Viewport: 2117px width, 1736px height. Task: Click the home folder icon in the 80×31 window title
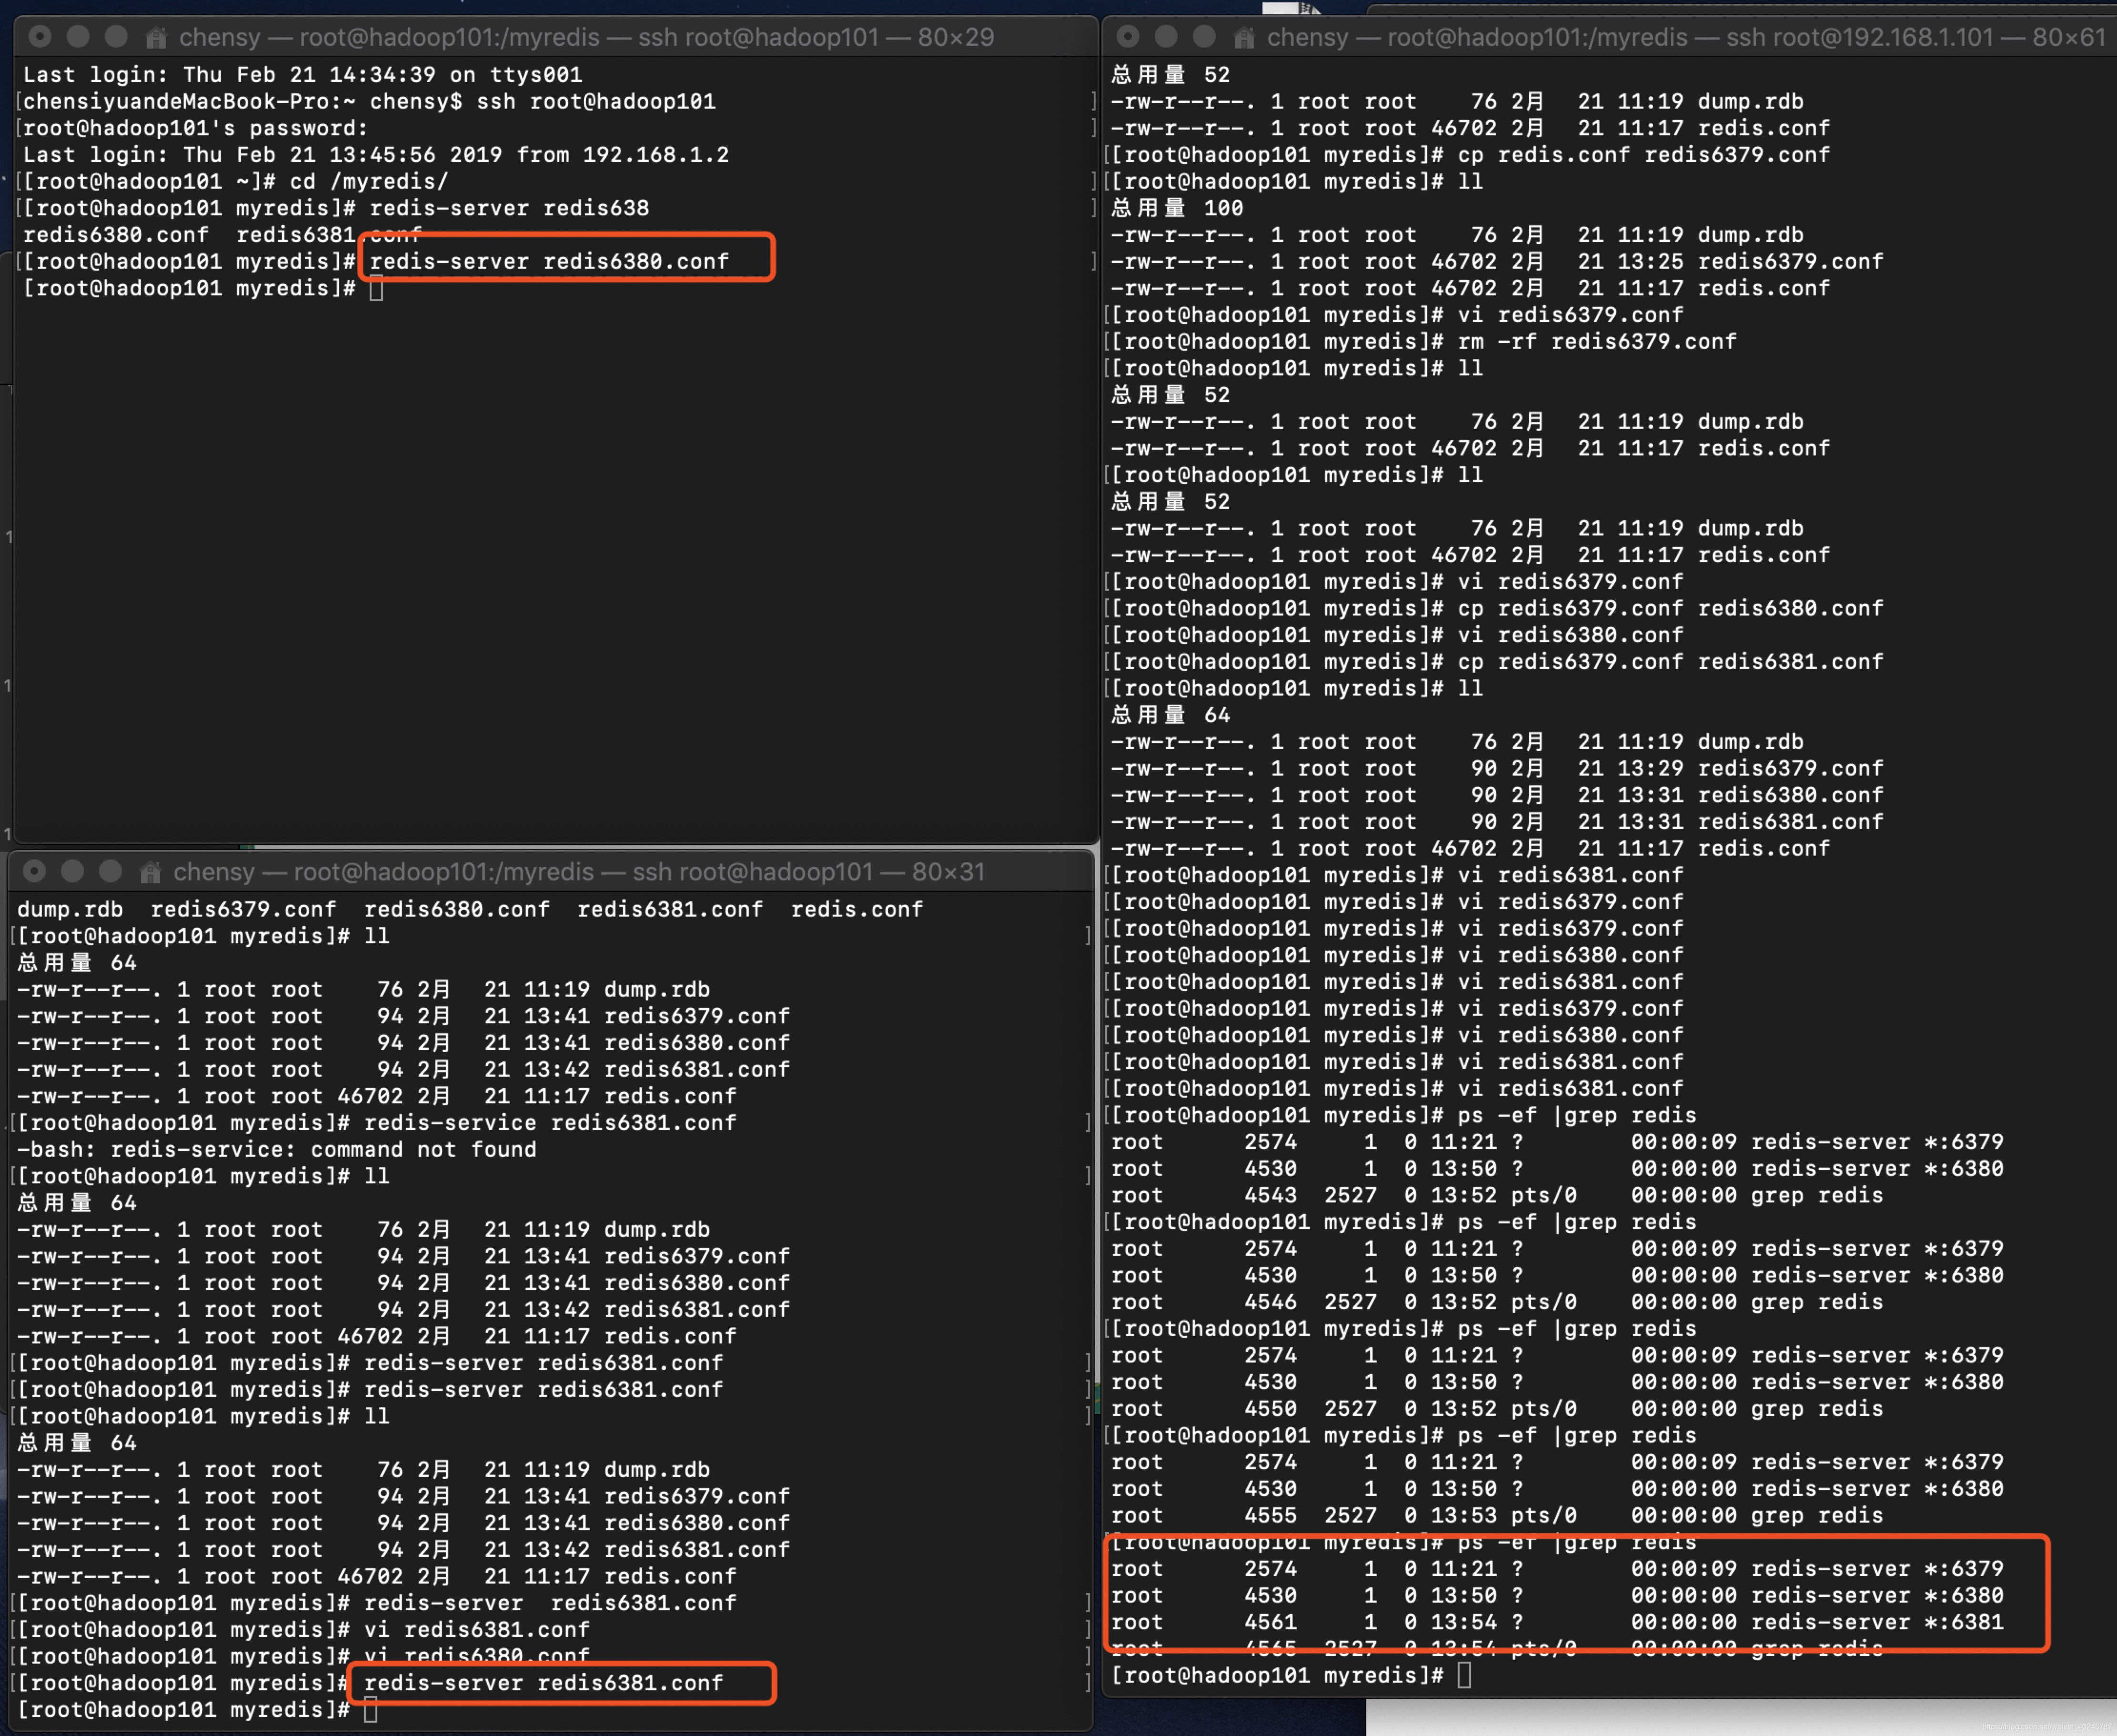tap(150, 872)
